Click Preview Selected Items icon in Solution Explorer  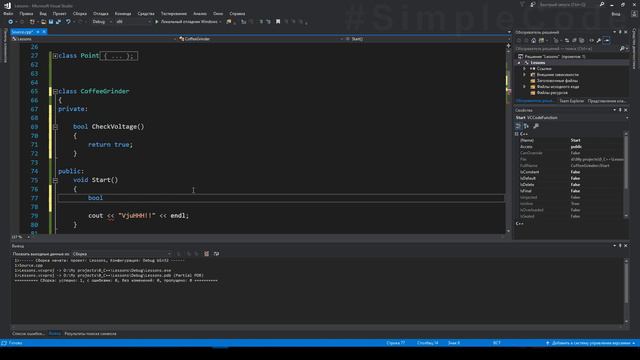point(607,40)
